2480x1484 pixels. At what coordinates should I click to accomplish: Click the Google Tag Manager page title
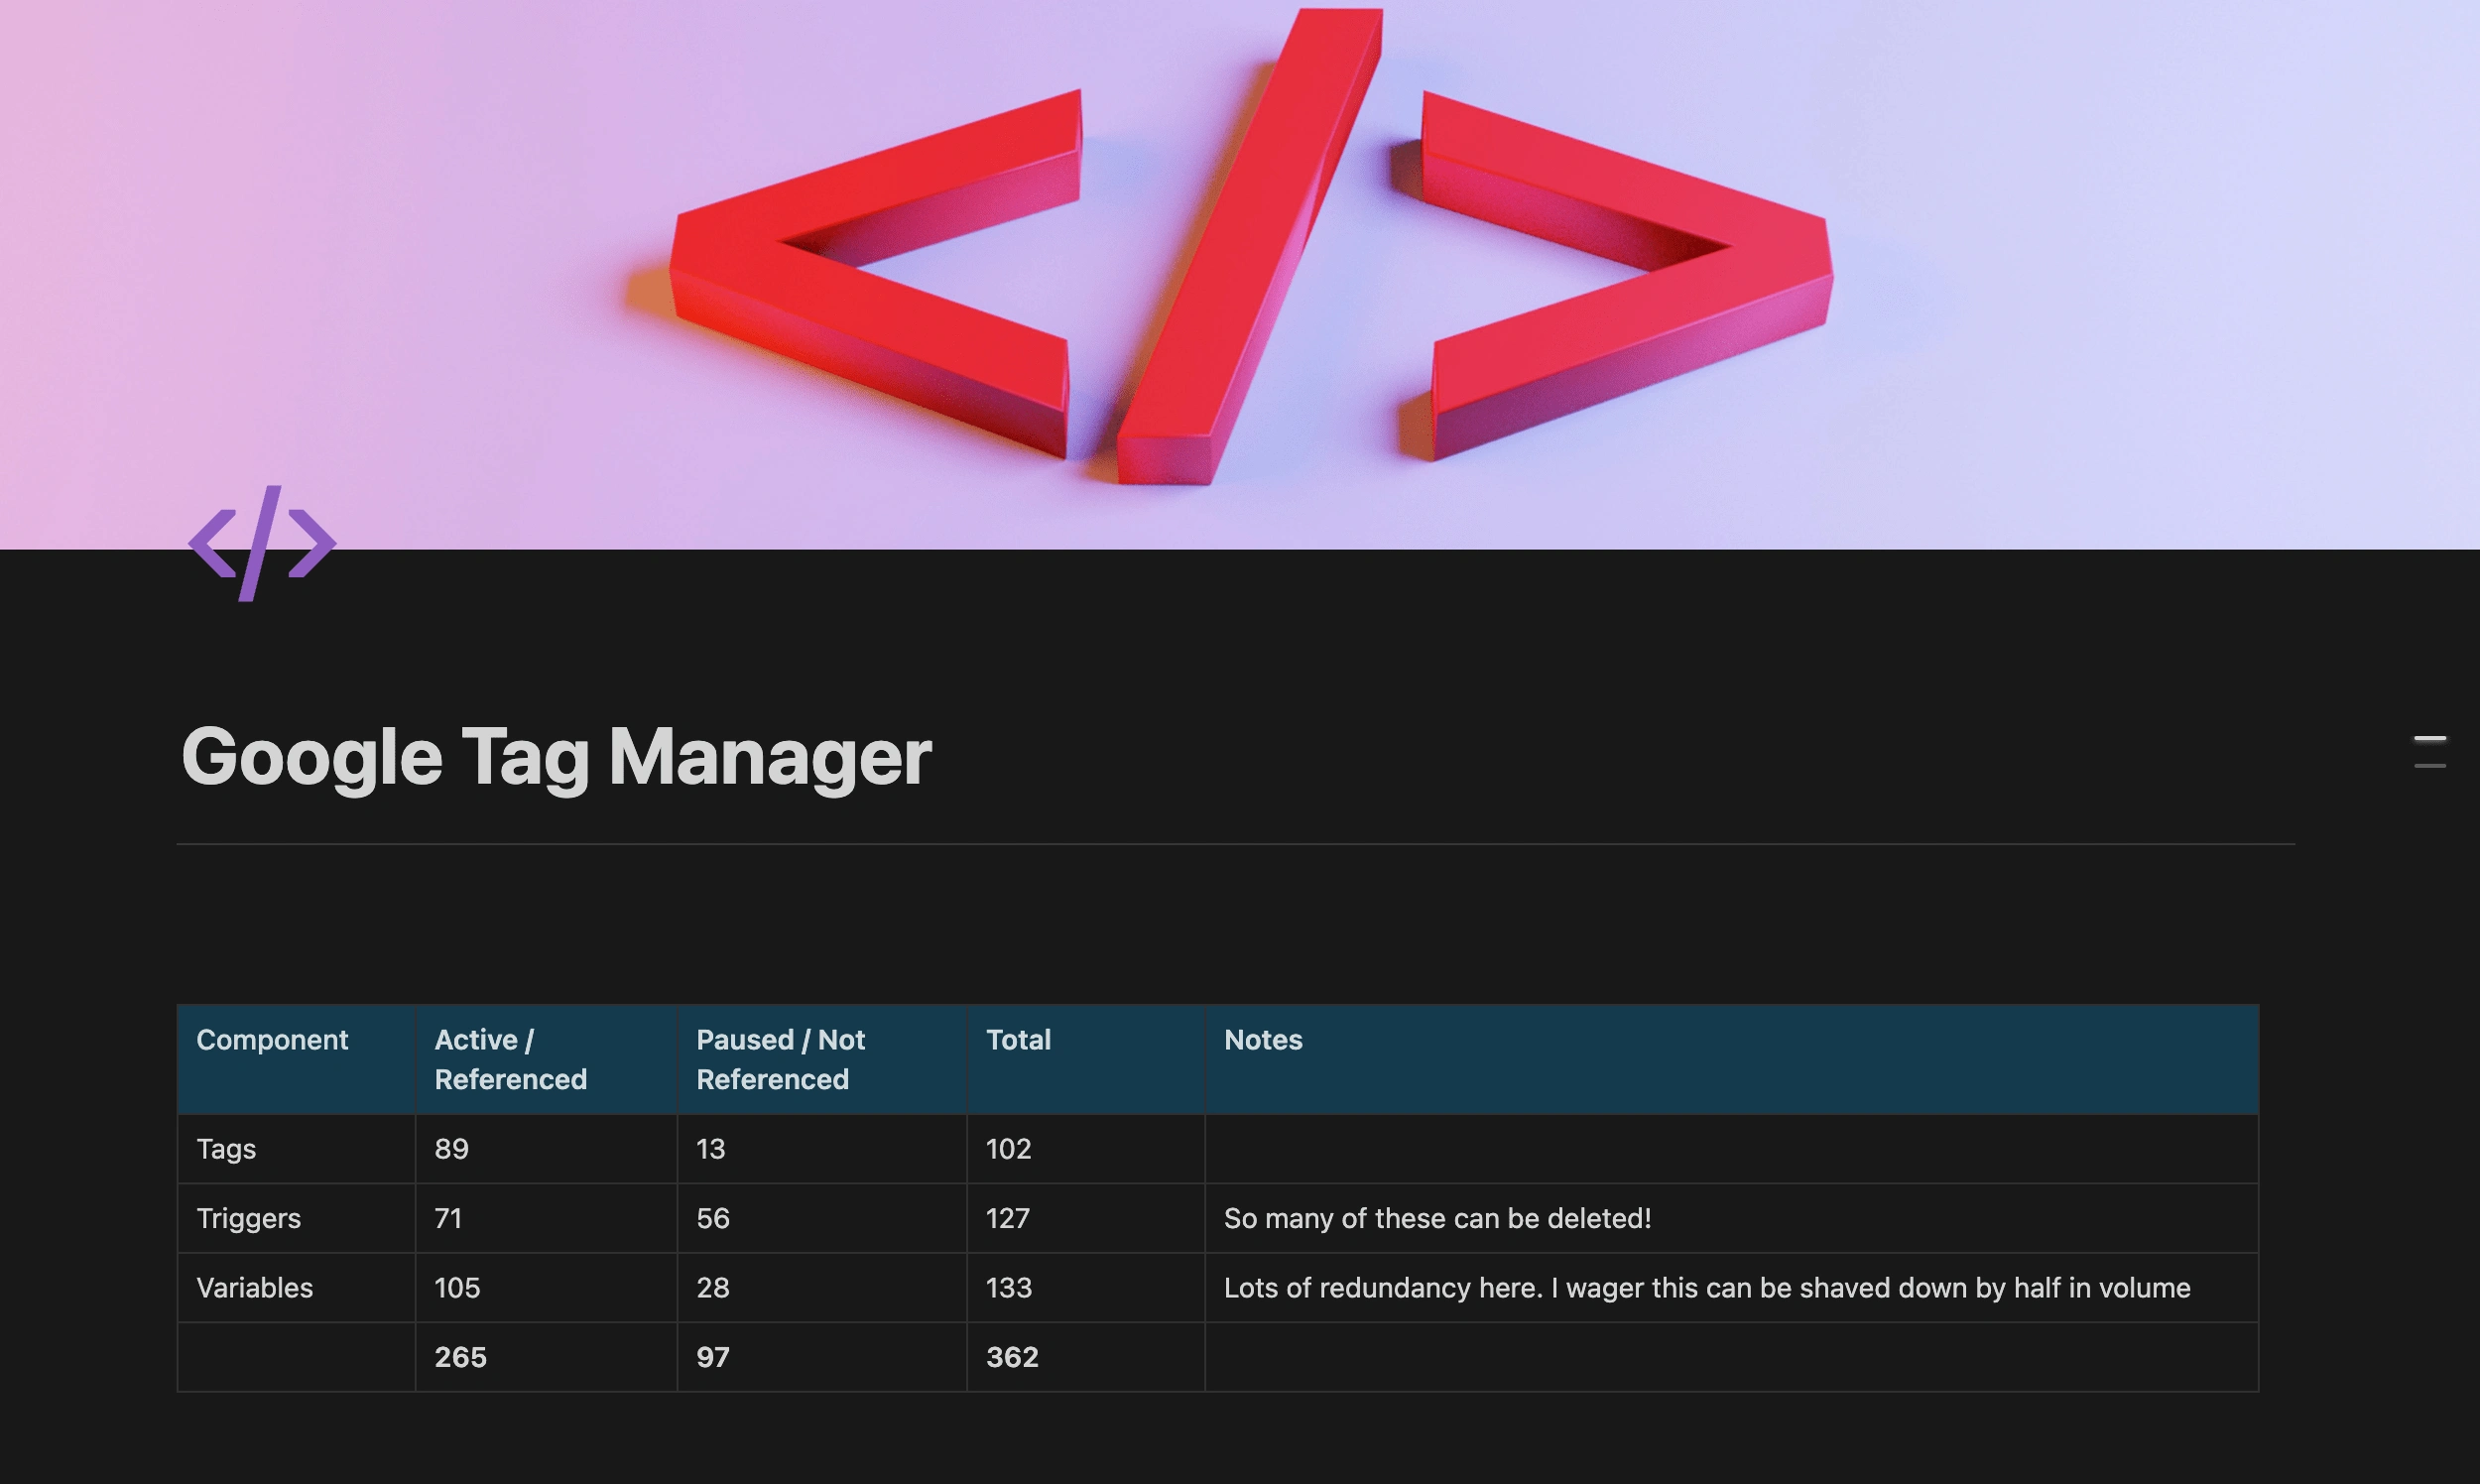coord(556,757)
